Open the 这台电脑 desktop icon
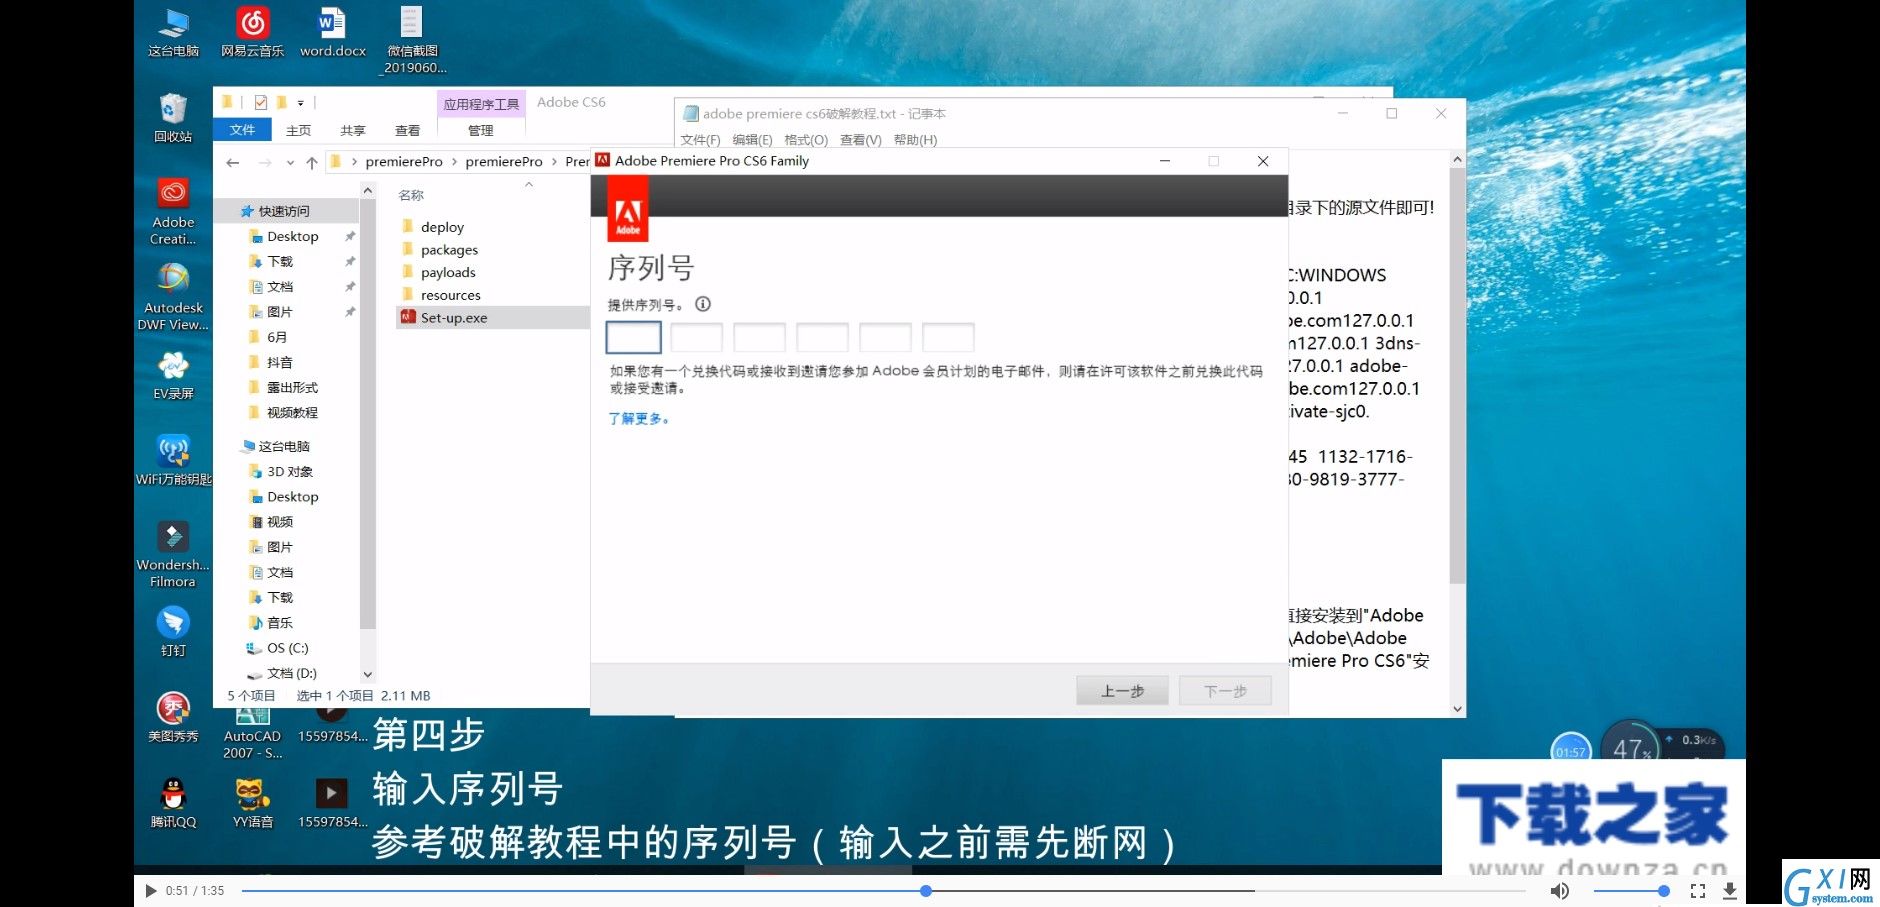Image resolution: width=1880 pixels, height=907 pixels. (x=173, y=32)
